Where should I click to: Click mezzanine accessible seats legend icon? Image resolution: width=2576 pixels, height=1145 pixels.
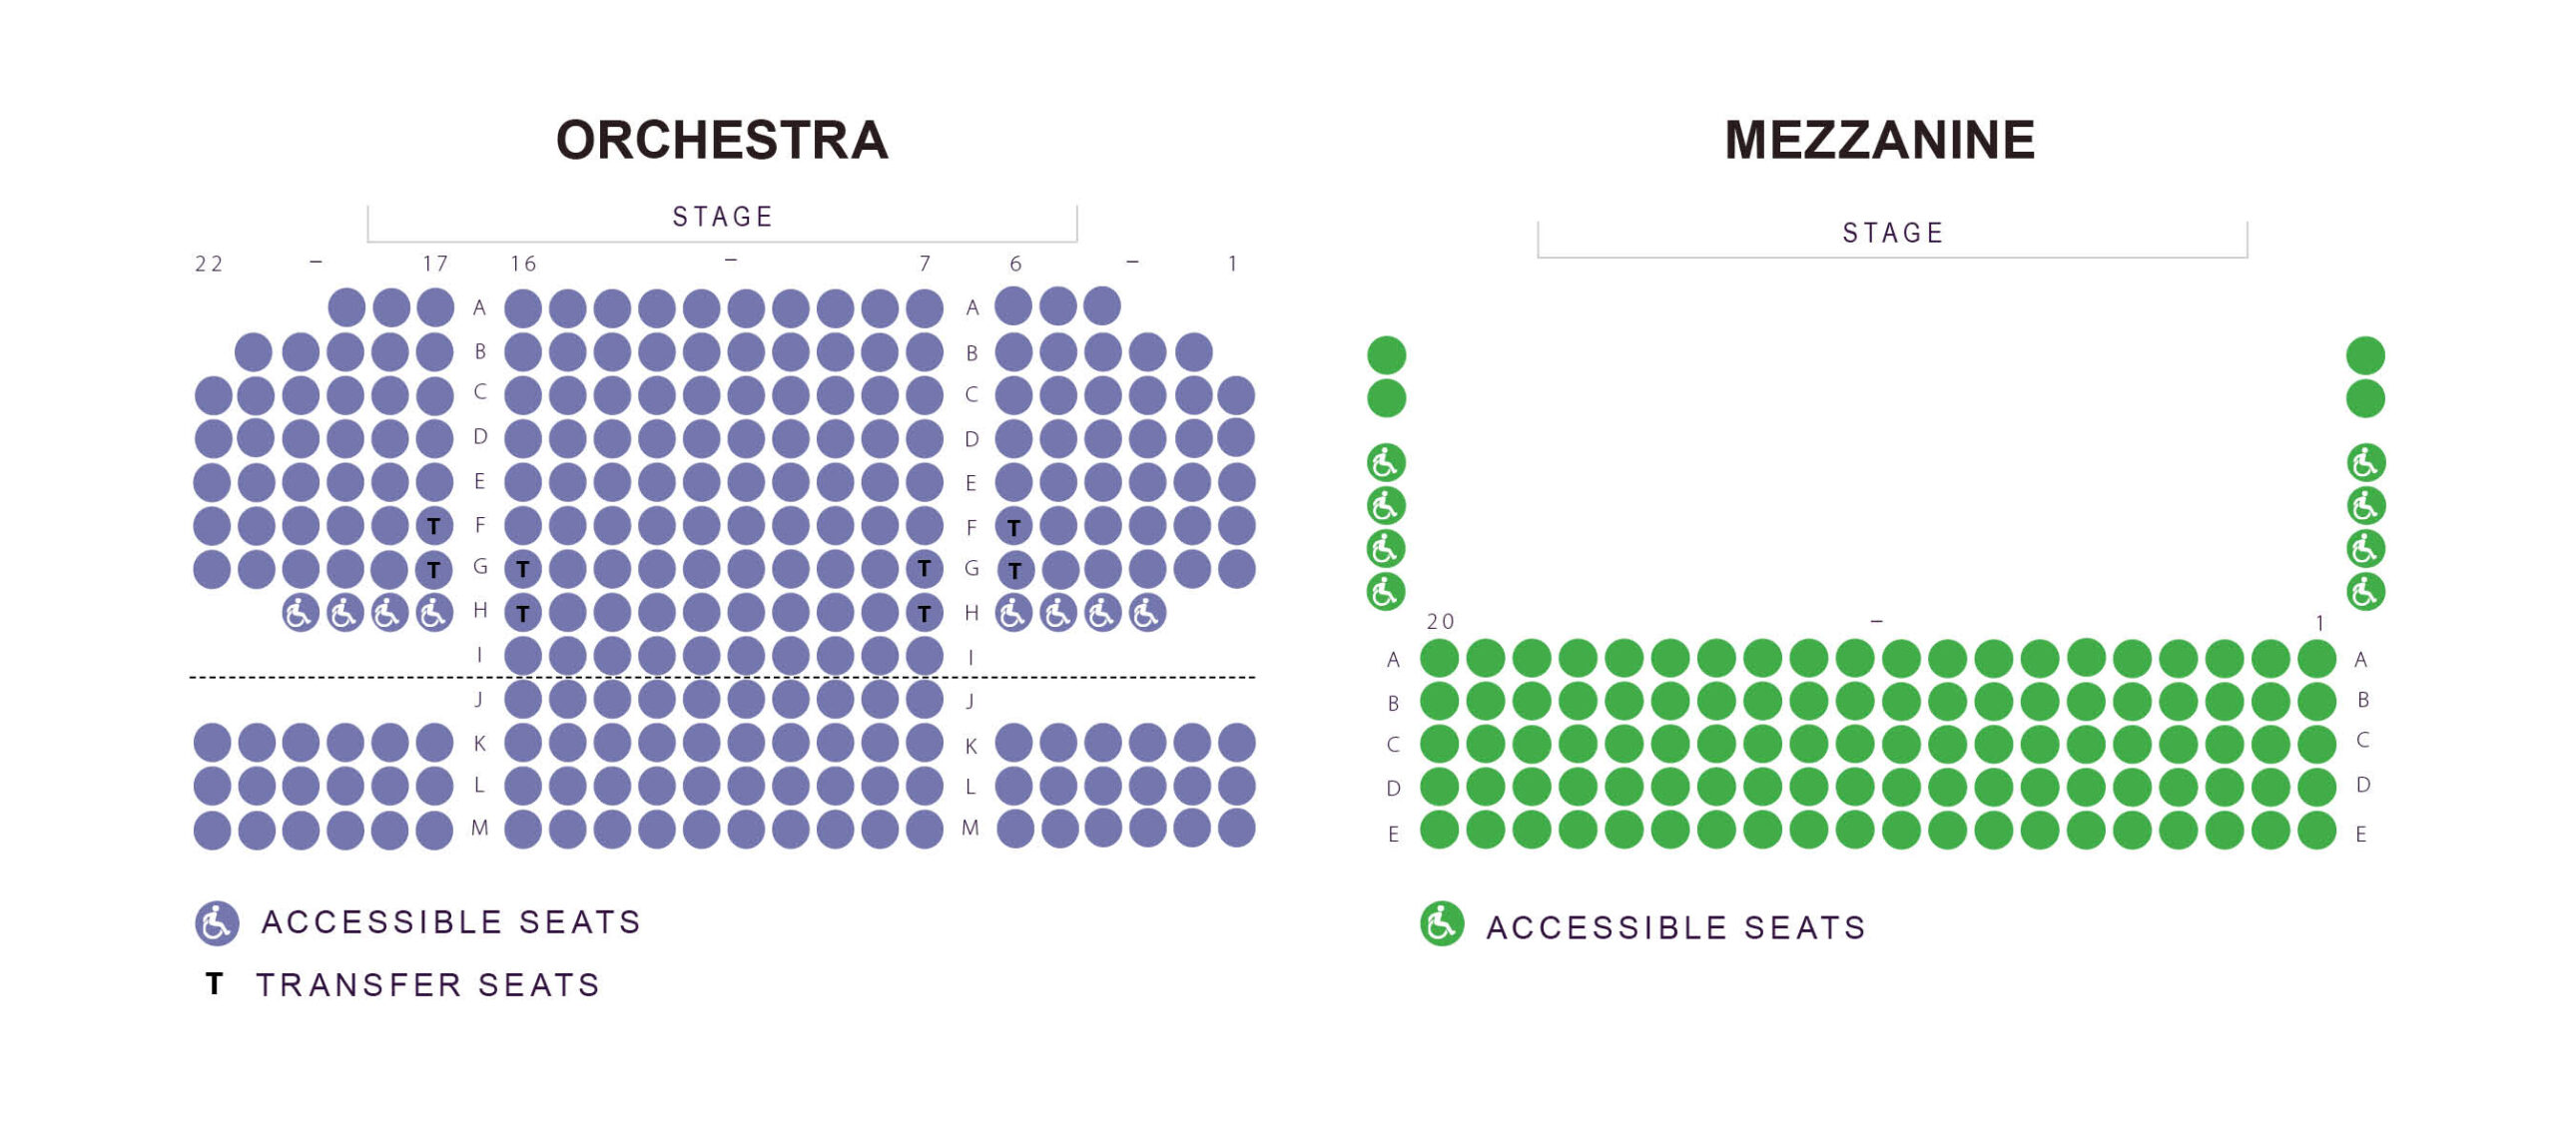click(1442, 924)
